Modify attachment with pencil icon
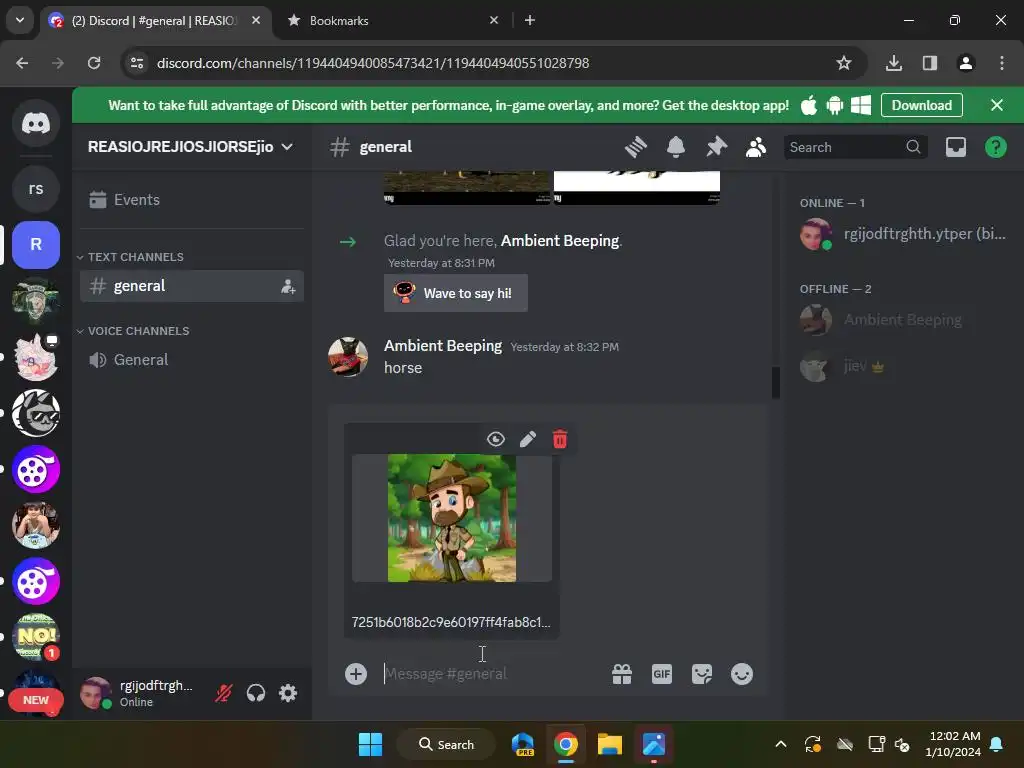This screenshot has width=1024, height=768. tap(528, 439)
